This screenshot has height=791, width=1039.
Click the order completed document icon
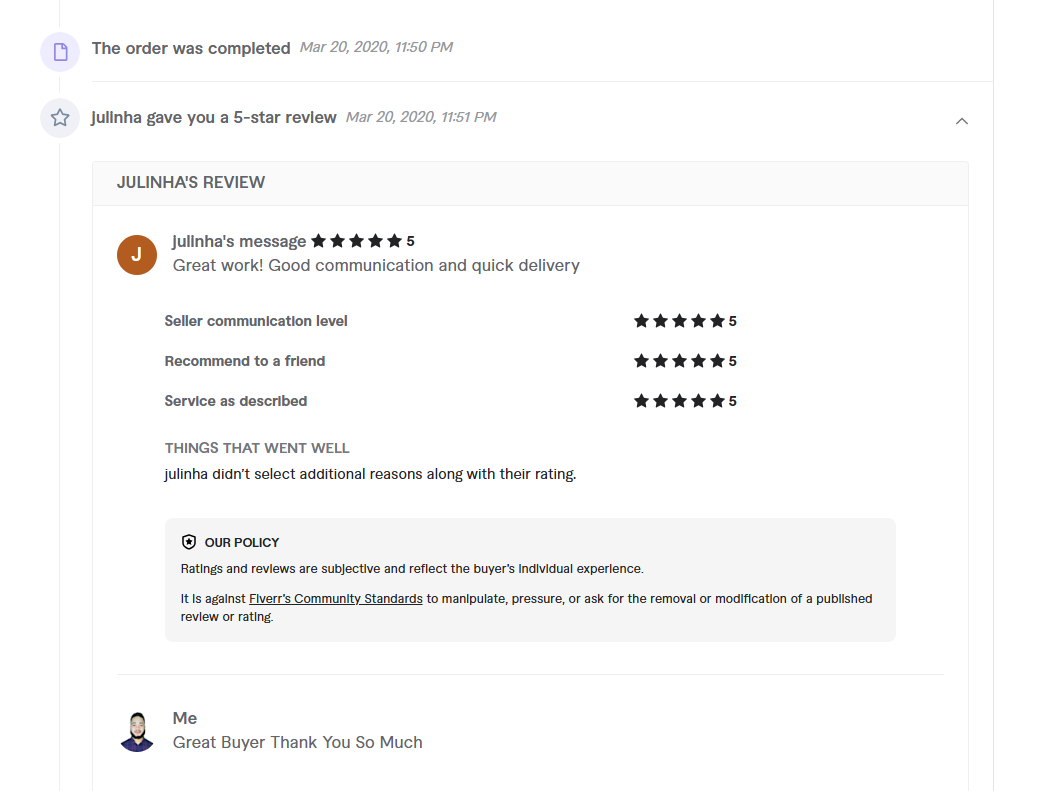tap(60, 51)
